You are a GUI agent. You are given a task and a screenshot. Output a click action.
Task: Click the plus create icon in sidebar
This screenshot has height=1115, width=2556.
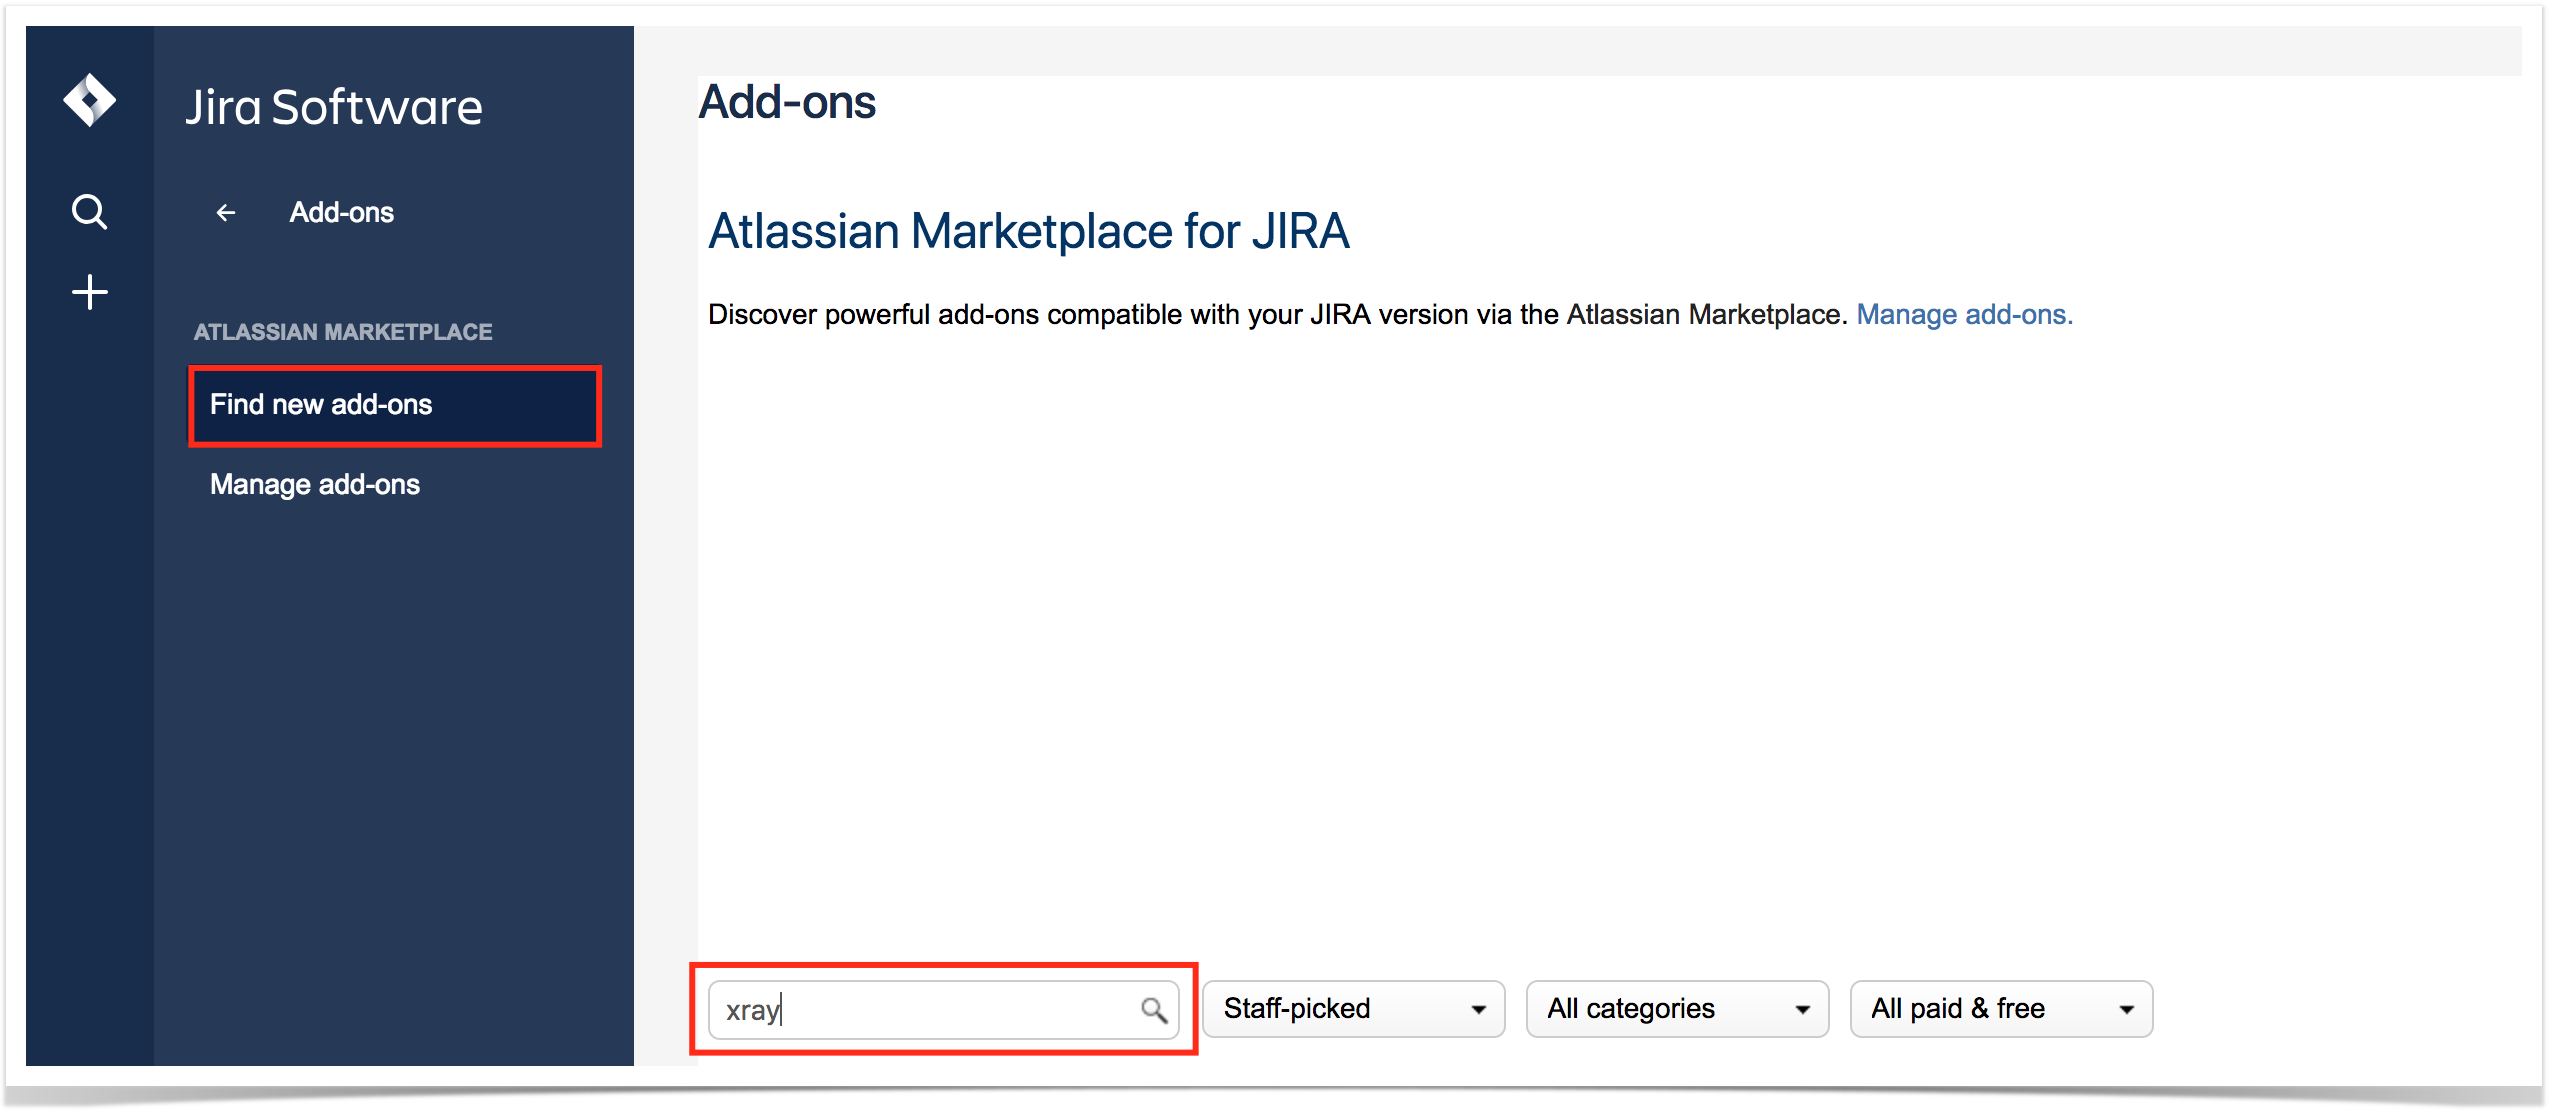click(x=89, y=292)
